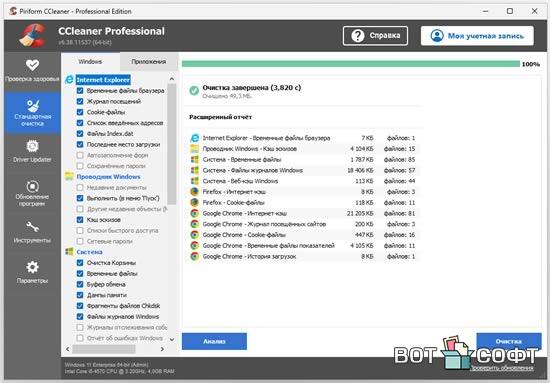Viewport: 550px width, 383px height.
Task: Uncheck the Кэш эскизов checkbox
Action: tap(80, 220)
